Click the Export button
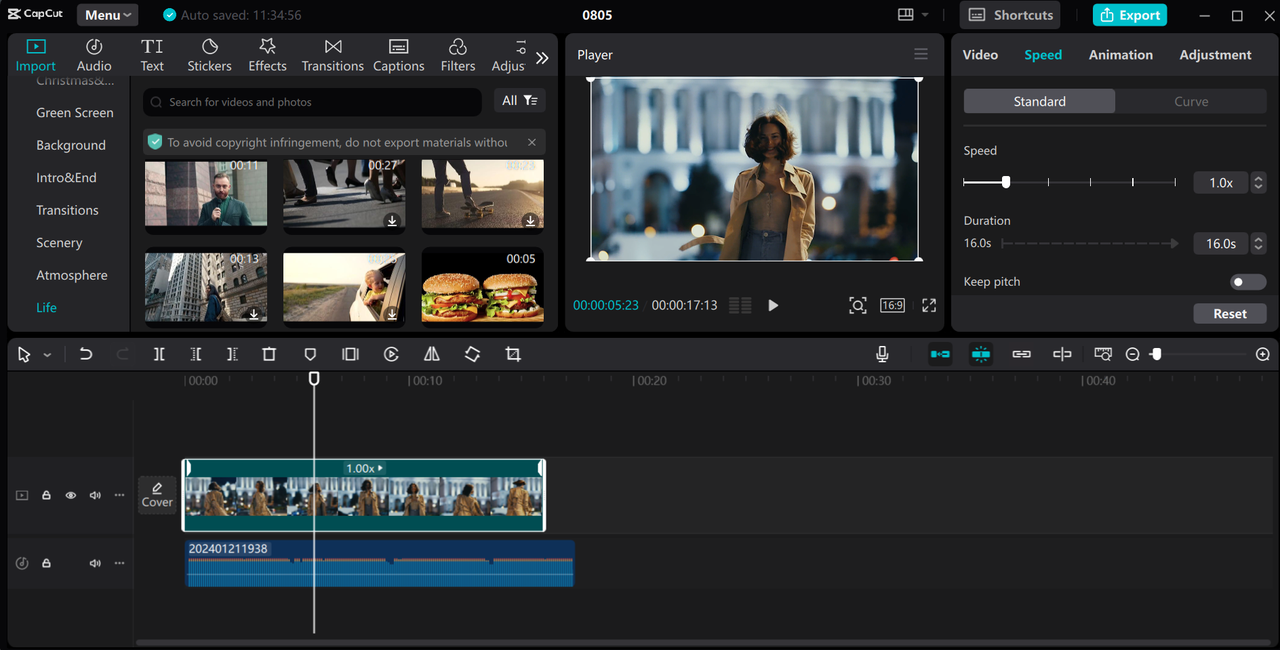This screenshot has width=1280, height=650. click(1130, 15)
